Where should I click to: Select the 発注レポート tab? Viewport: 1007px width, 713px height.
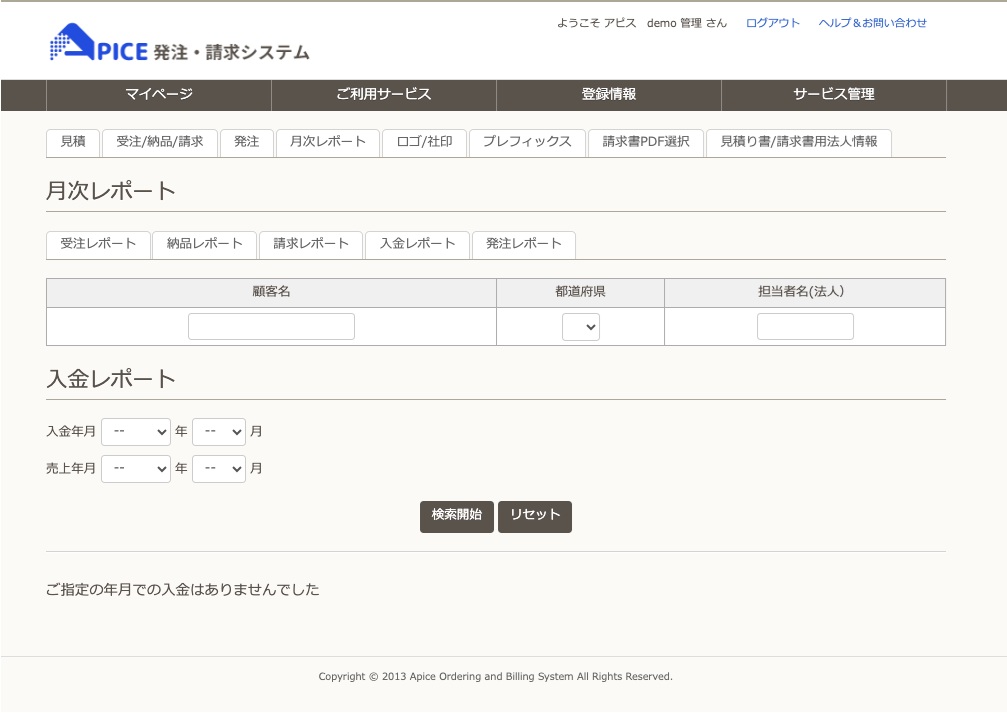(x=523, y=244)
